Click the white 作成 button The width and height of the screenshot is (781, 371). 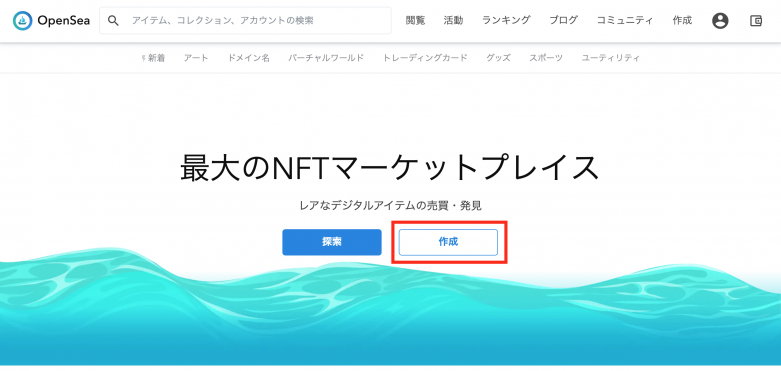(x=448, y=243)
